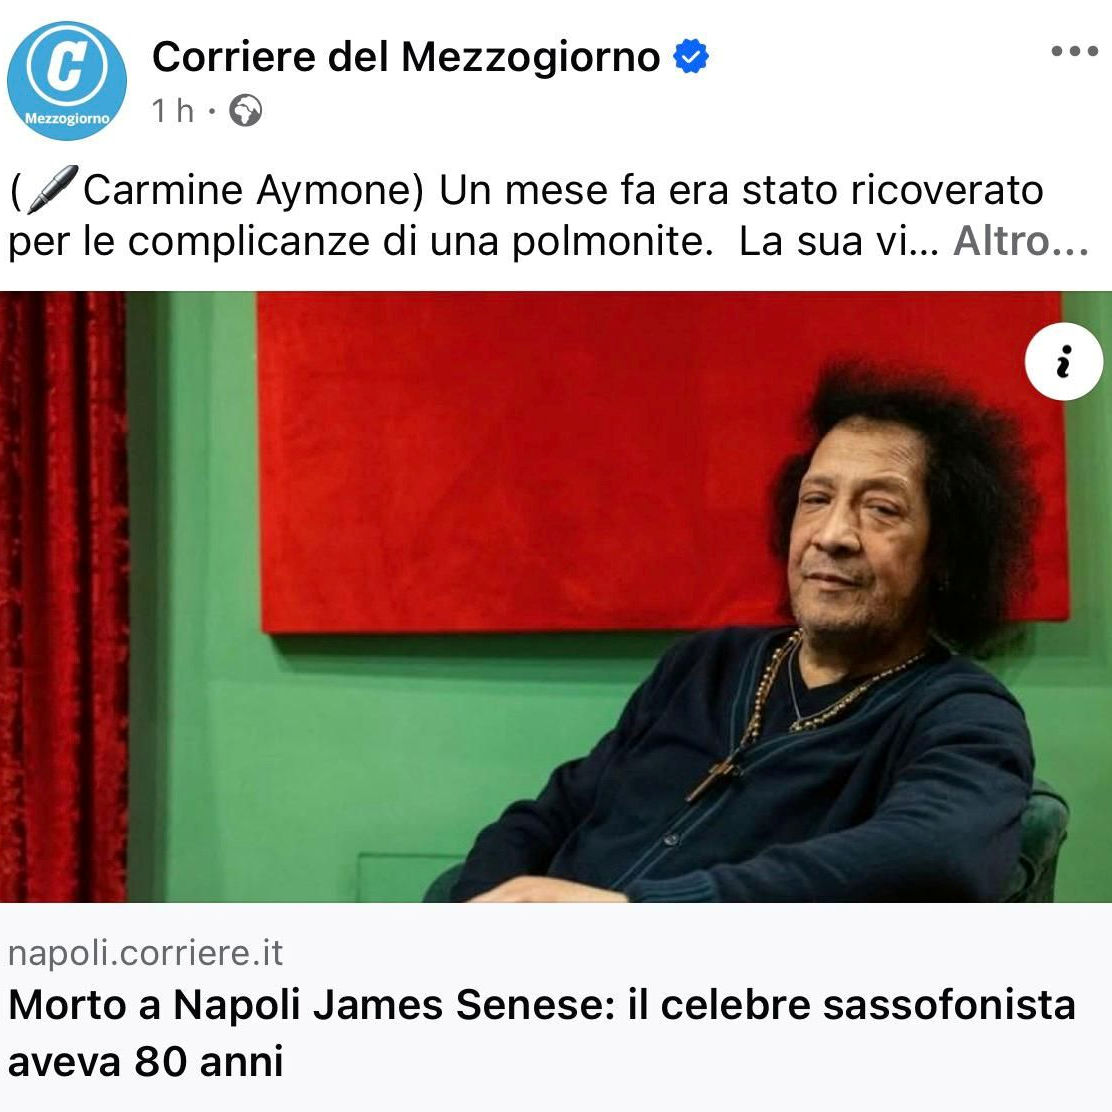Click the '1 h' post timestamp

tap(172, 111)
